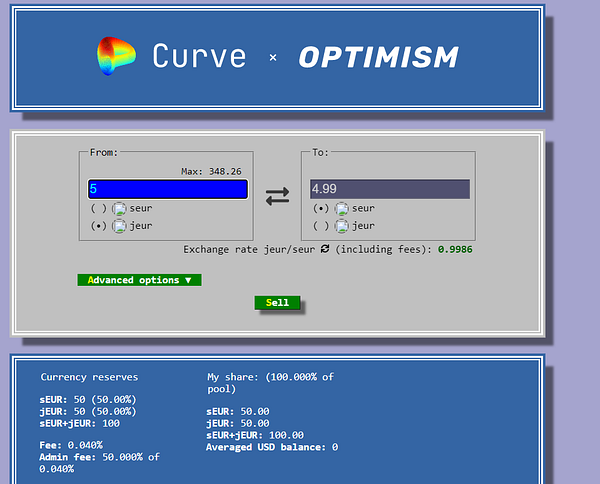
Task: Click the 'Averaged USD balance: 0' text
Action: tap(272, 447)
